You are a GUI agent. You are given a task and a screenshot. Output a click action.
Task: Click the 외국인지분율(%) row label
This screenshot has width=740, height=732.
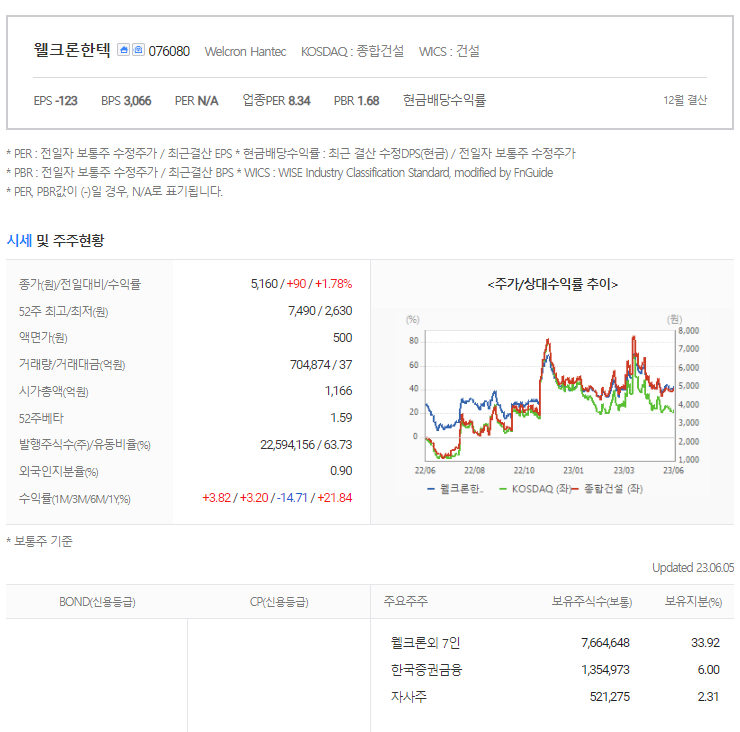[x=59, y=471]
